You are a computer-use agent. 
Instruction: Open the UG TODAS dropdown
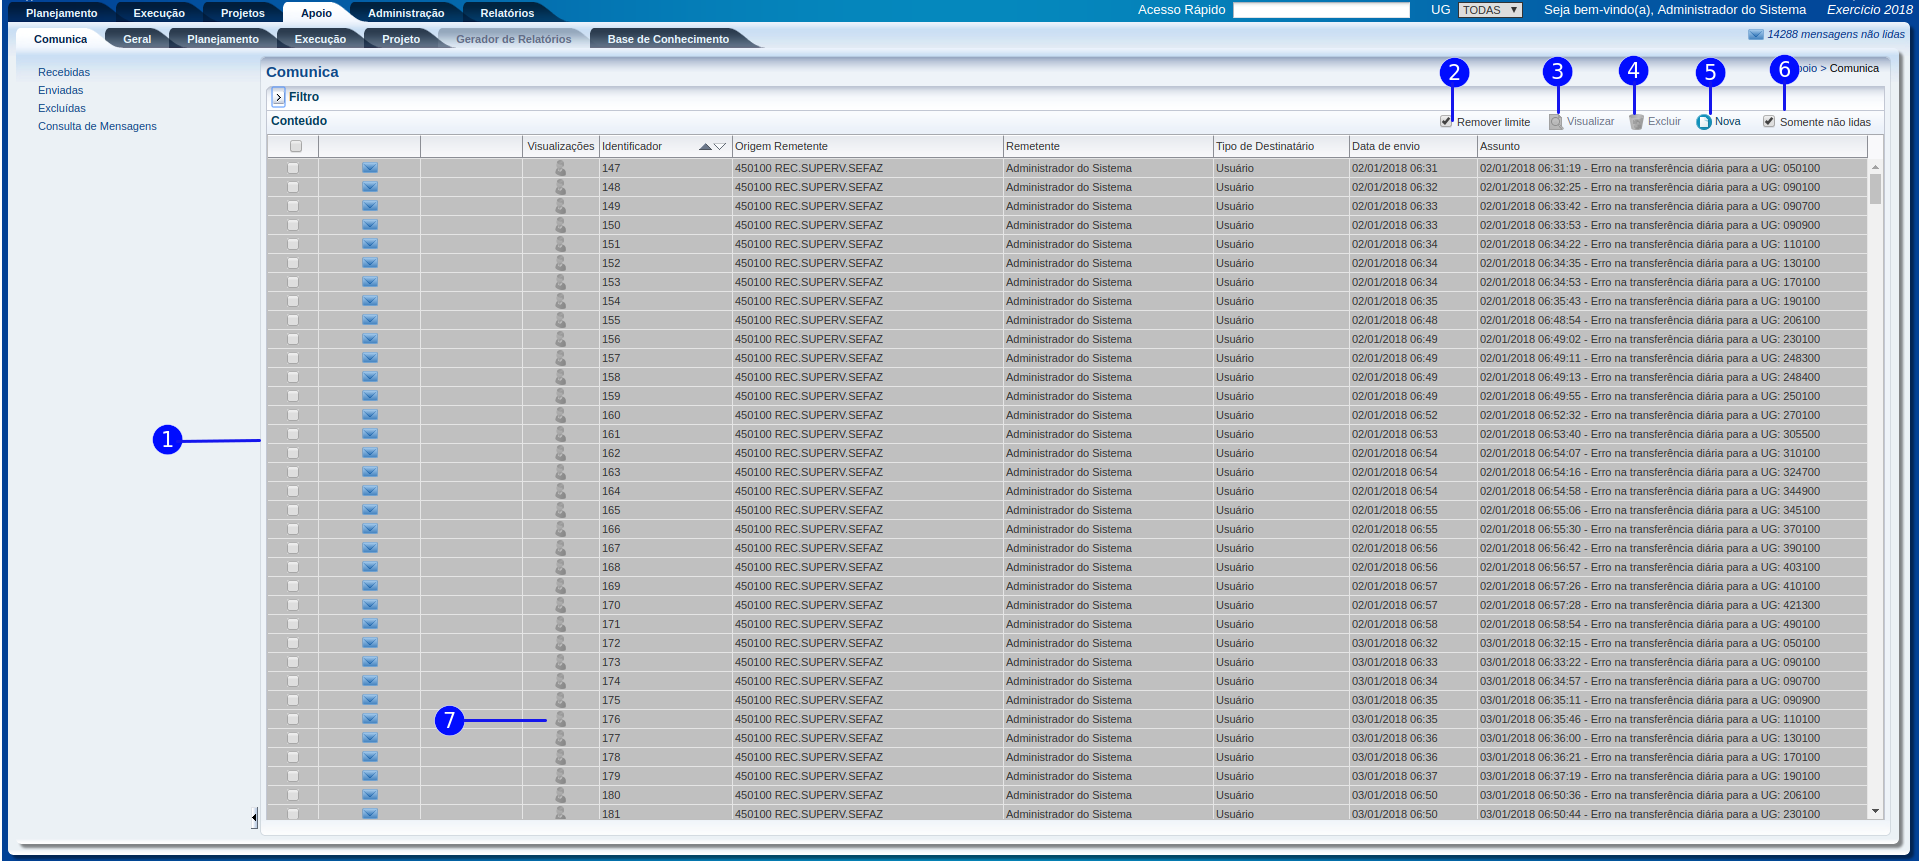(1489, 10)
